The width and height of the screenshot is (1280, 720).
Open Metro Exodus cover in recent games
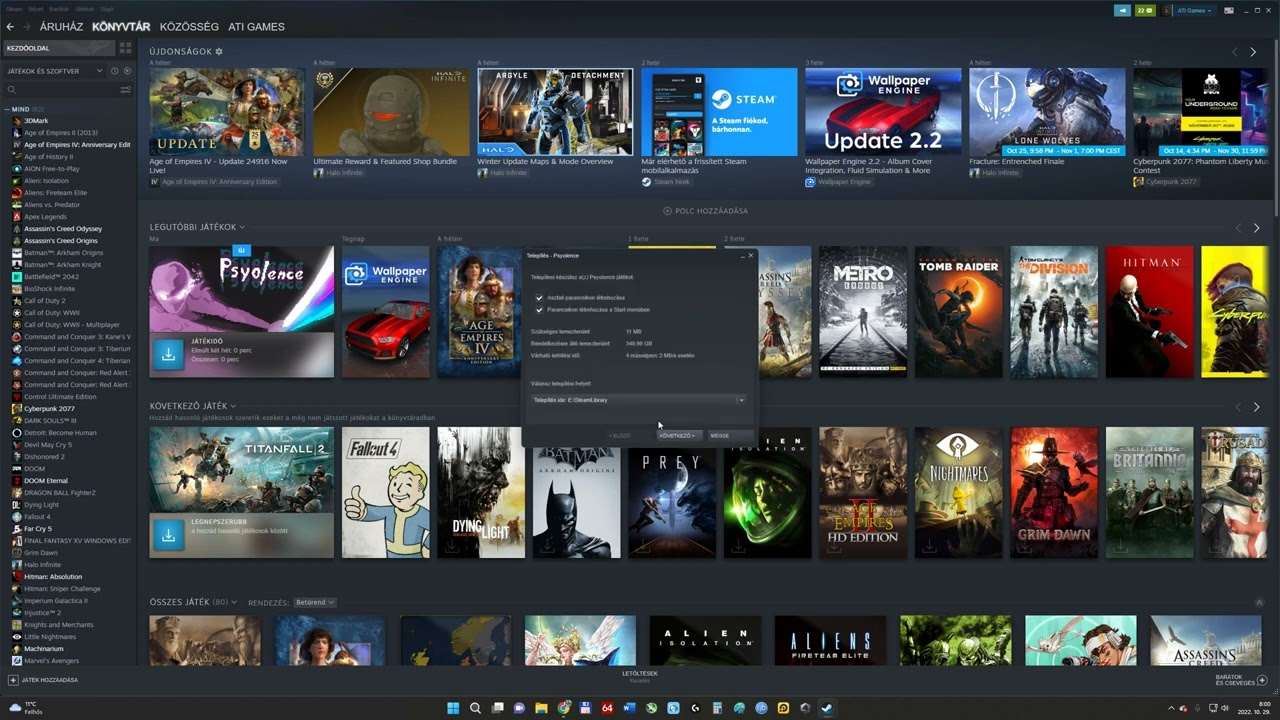tap(863, 312)
